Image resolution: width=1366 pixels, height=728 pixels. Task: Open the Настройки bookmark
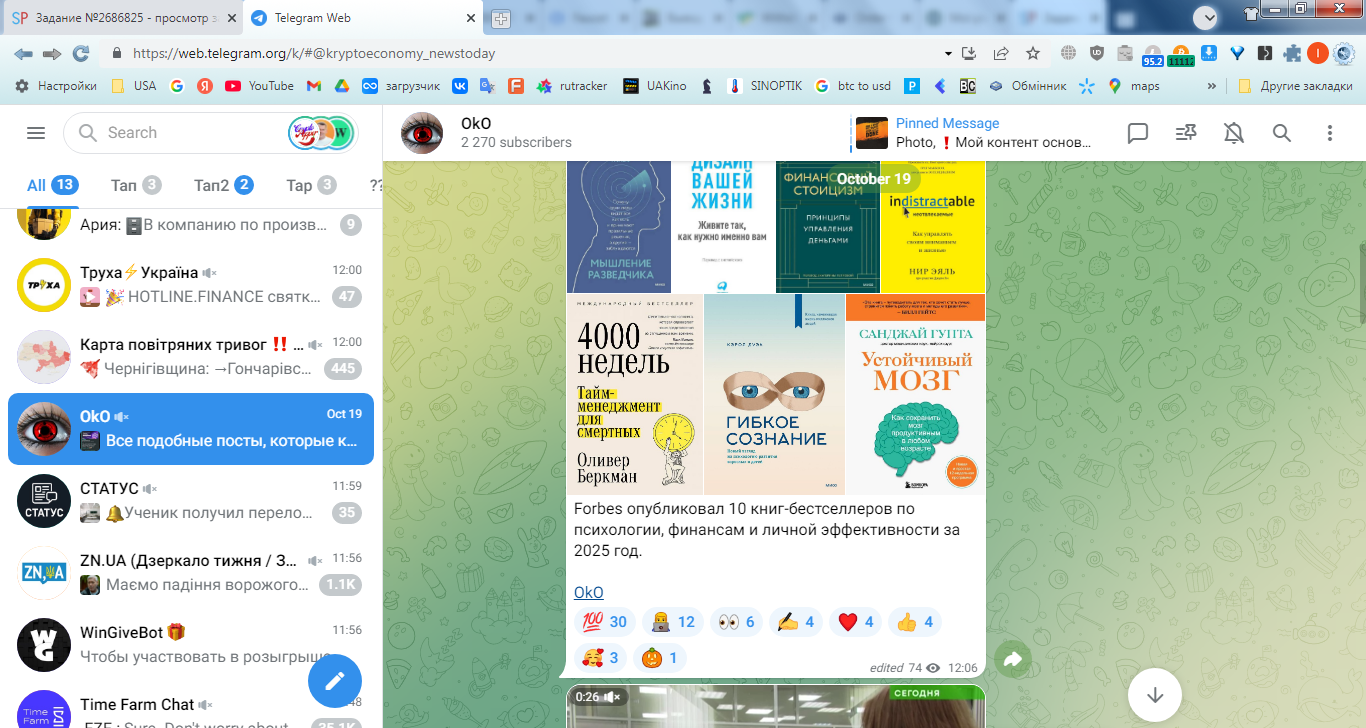tap(56, 86)
